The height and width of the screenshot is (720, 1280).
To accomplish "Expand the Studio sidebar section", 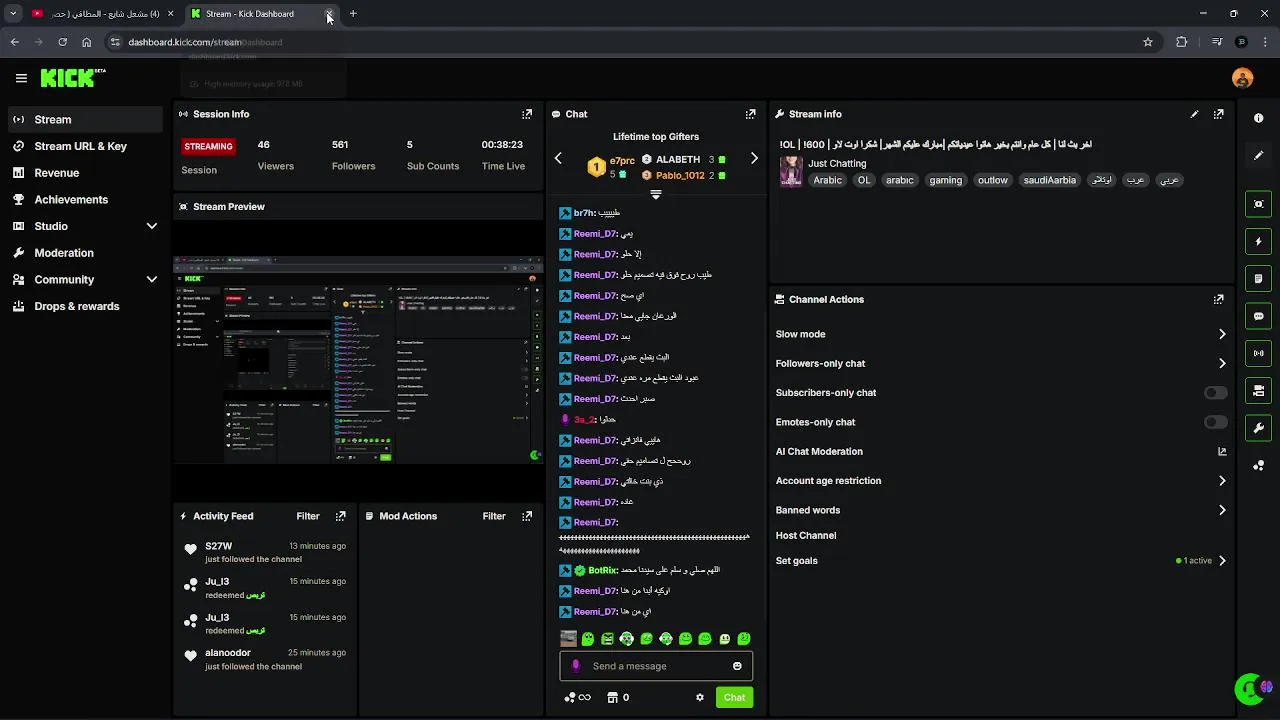I will (152, 226).
